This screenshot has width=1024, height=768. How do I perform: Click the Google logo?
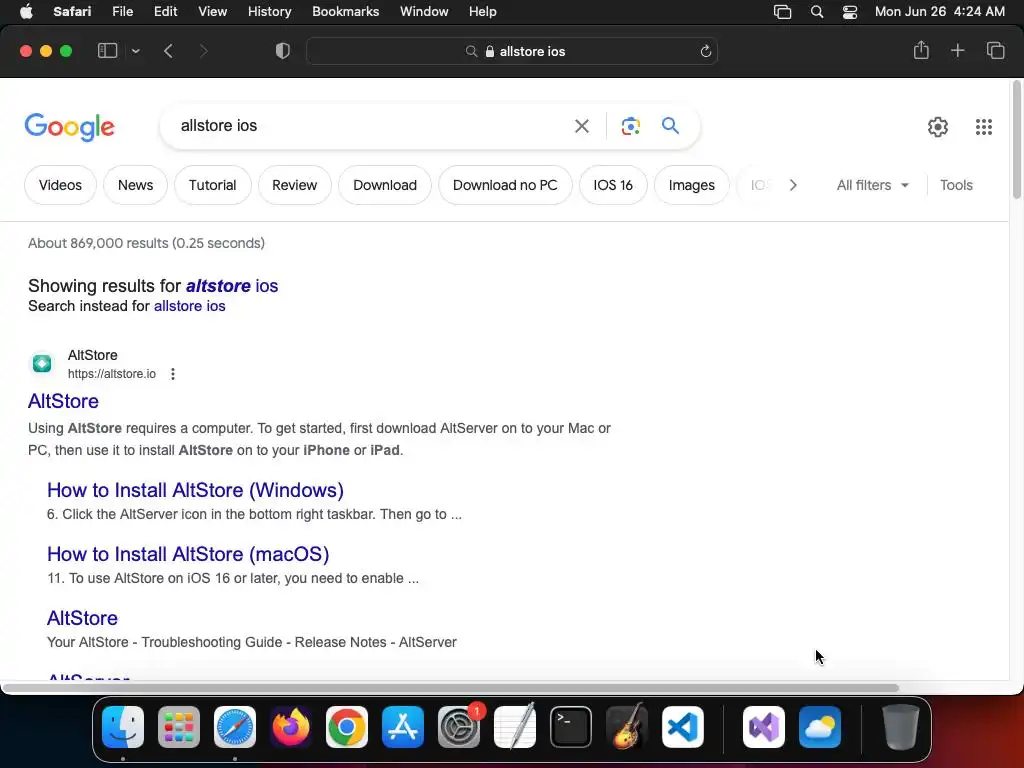(69, 127)
